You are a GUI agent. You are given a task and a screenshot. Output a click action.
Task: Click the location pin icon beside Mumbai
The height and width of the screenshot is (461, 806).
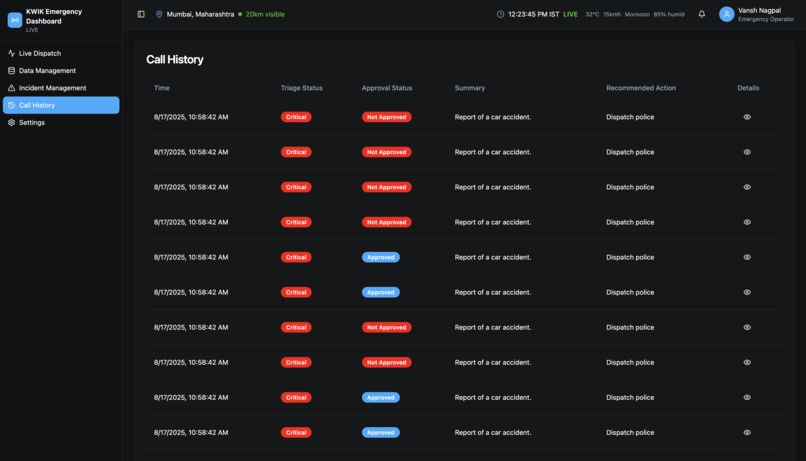159,14
